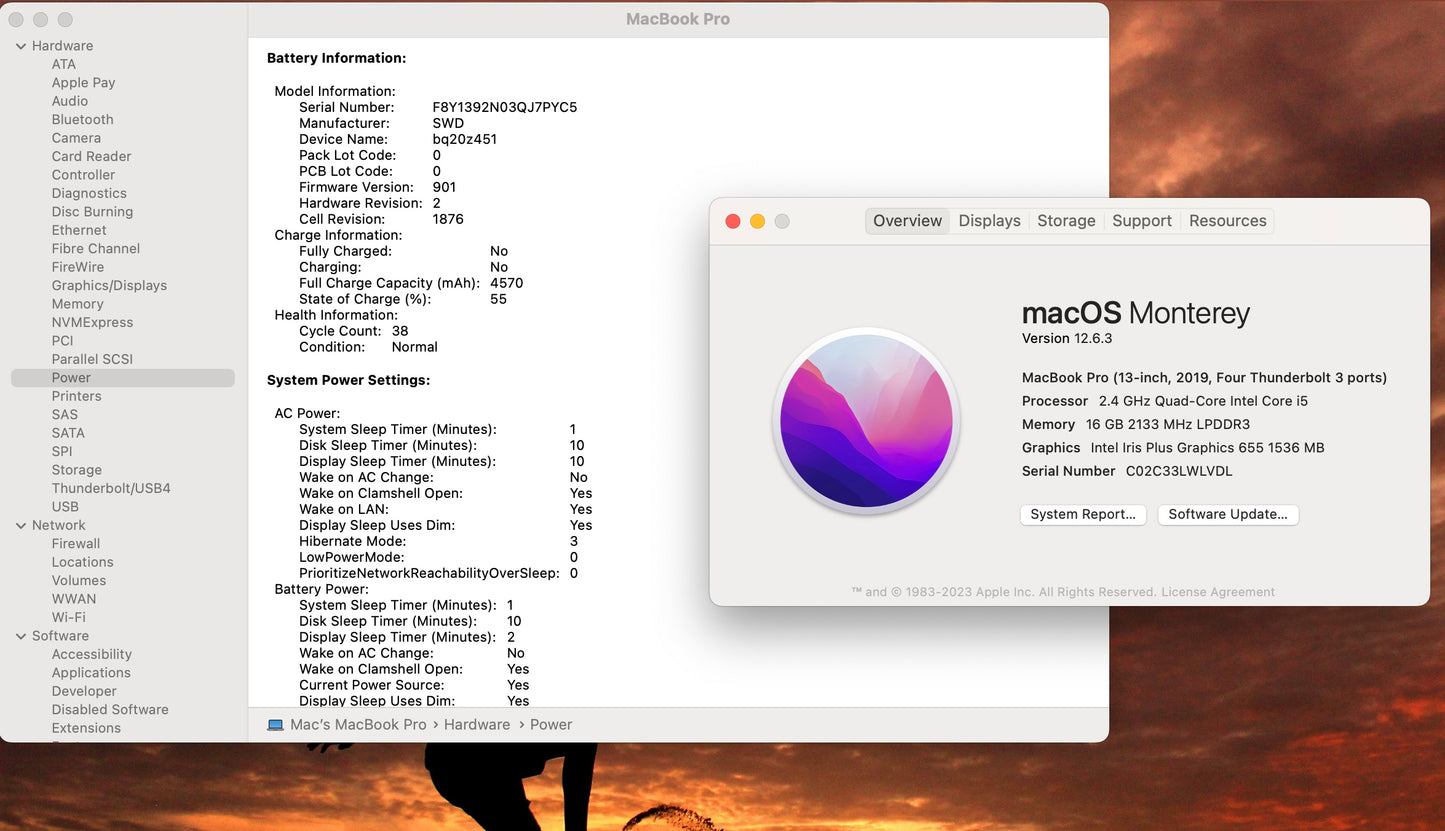Viewport: 1445px width, 831px height.
Task: Select Wi-Fi under Network
Action: (68, 618)
